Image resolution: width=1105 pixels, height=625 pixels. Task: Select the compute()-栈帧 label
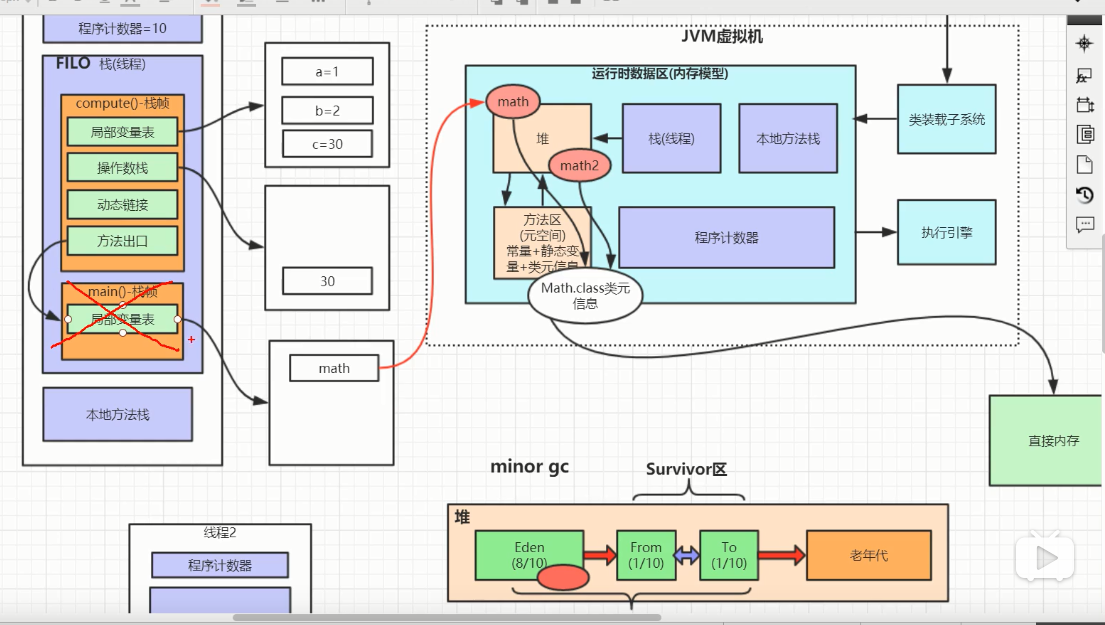point(123,103)
